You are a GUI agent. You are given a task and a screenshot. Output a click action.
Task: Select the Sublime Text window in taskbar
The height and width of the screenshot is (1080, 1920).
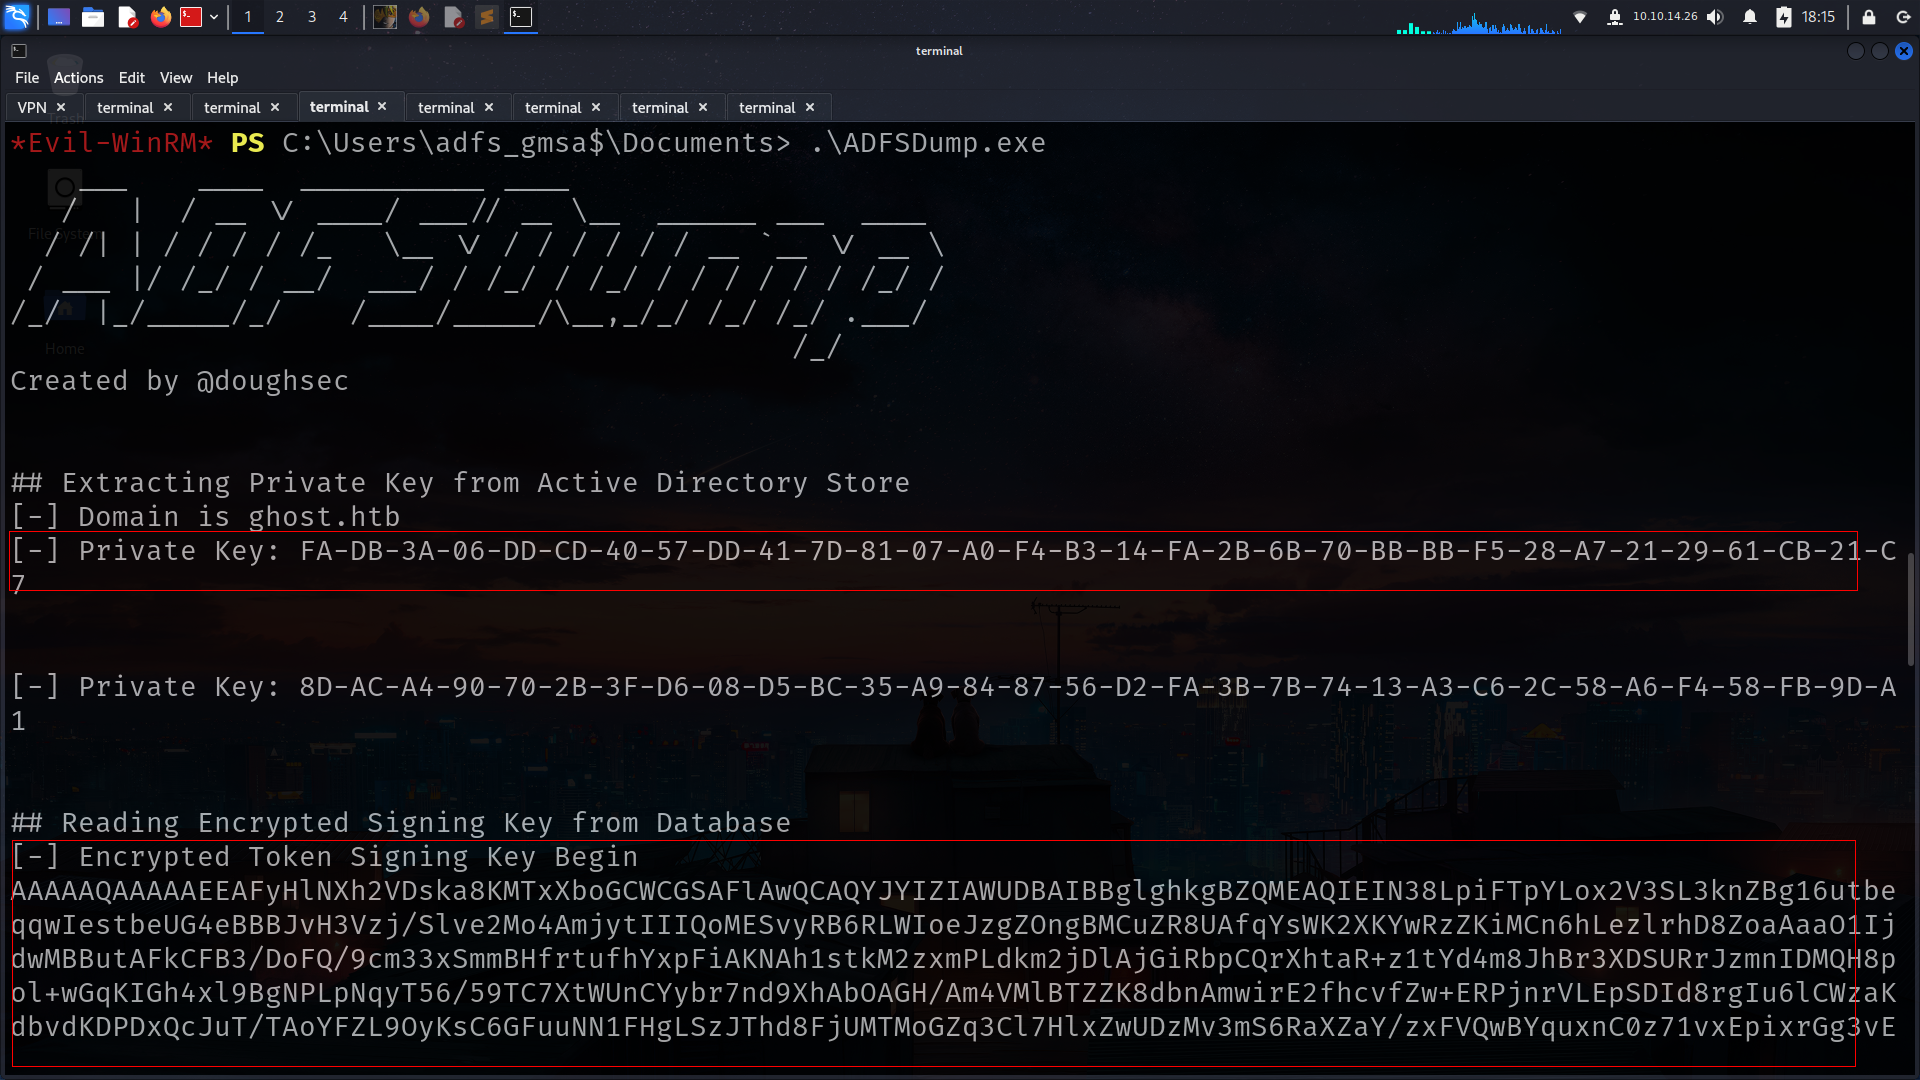487,17
